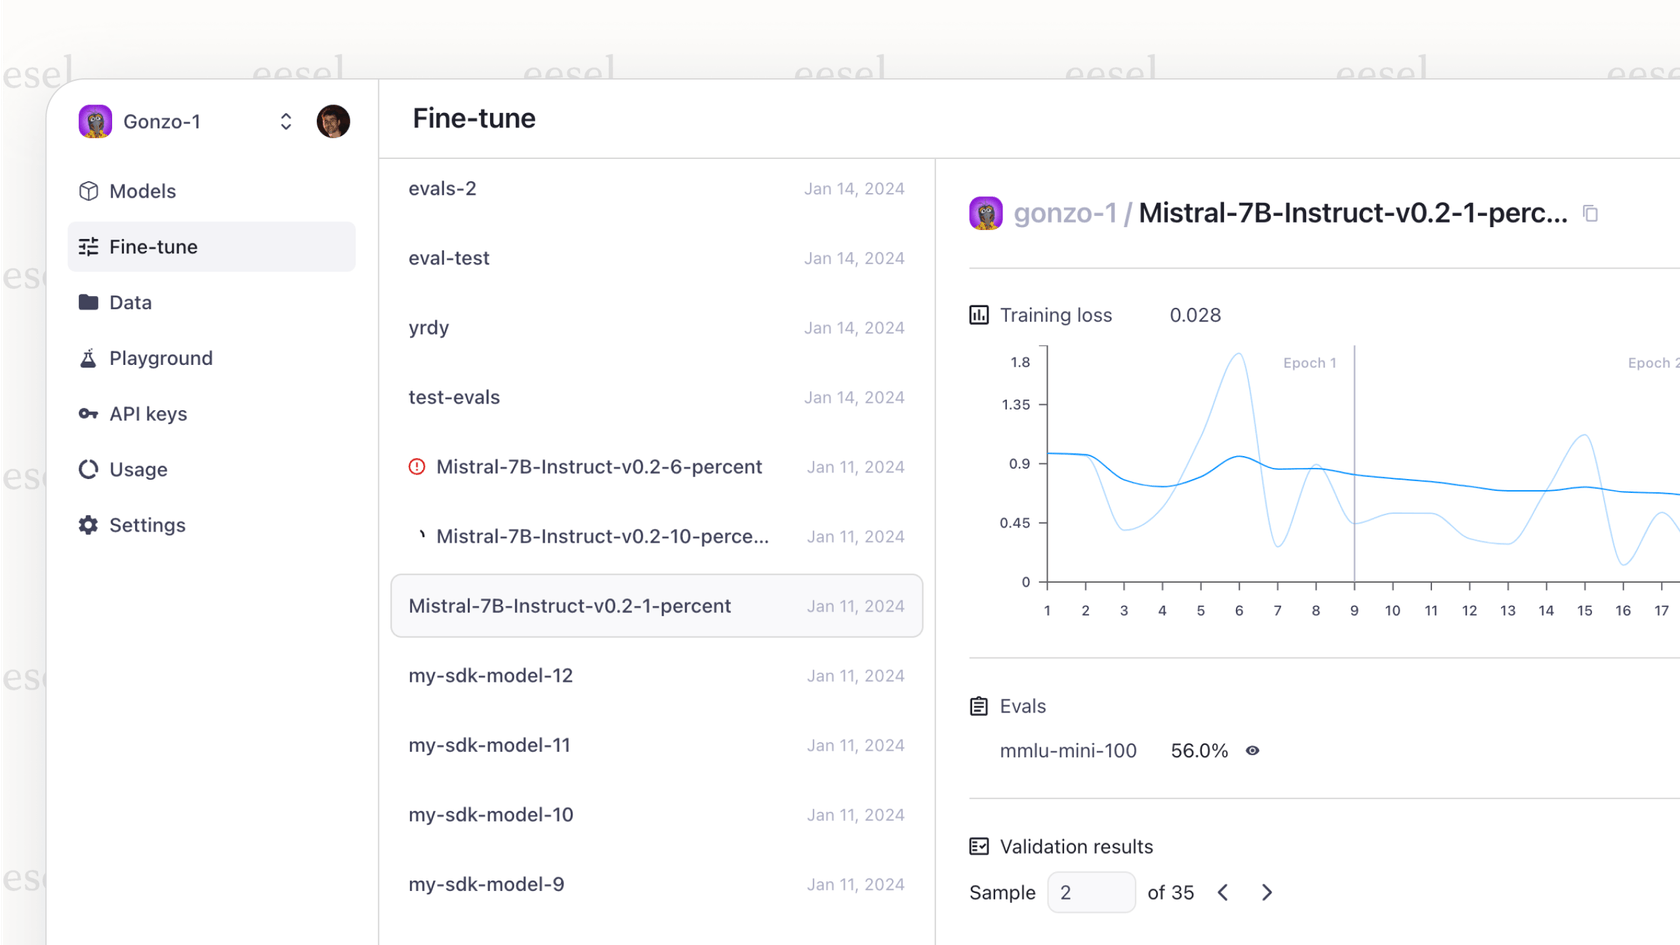
Task: Open the Gonzo-1 workspace switcher
Action: pyautogui.click(x=286, y=121)
